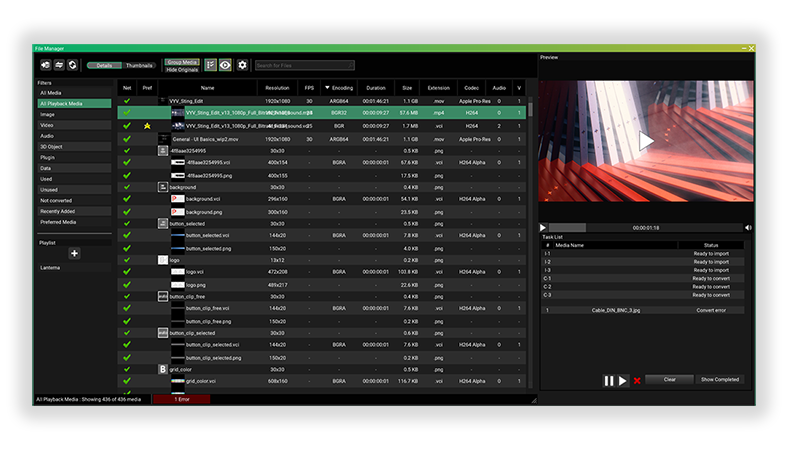Click the button_clip_selected group icon

163,333
